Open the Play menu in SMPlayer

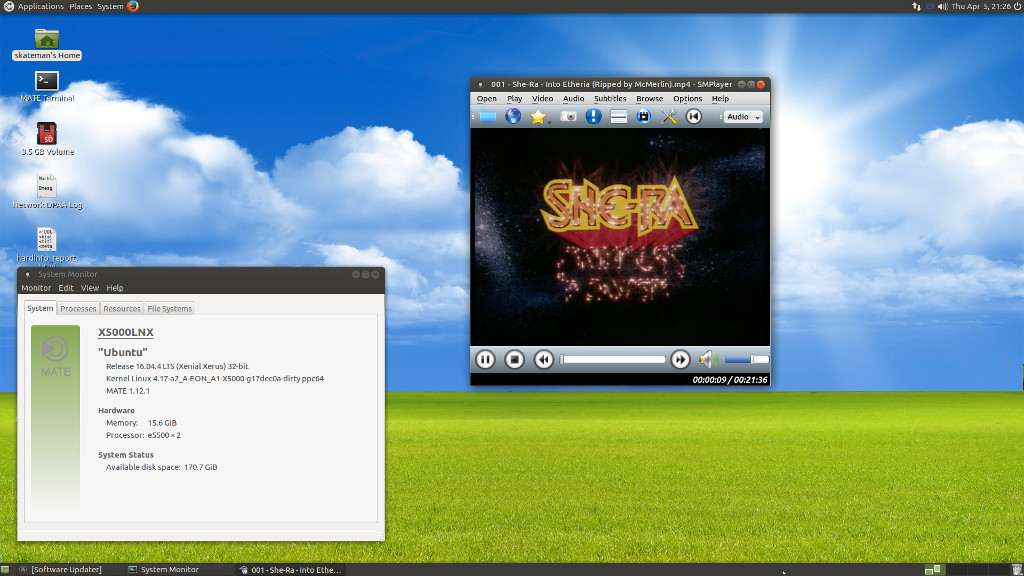tap(515, 99)
